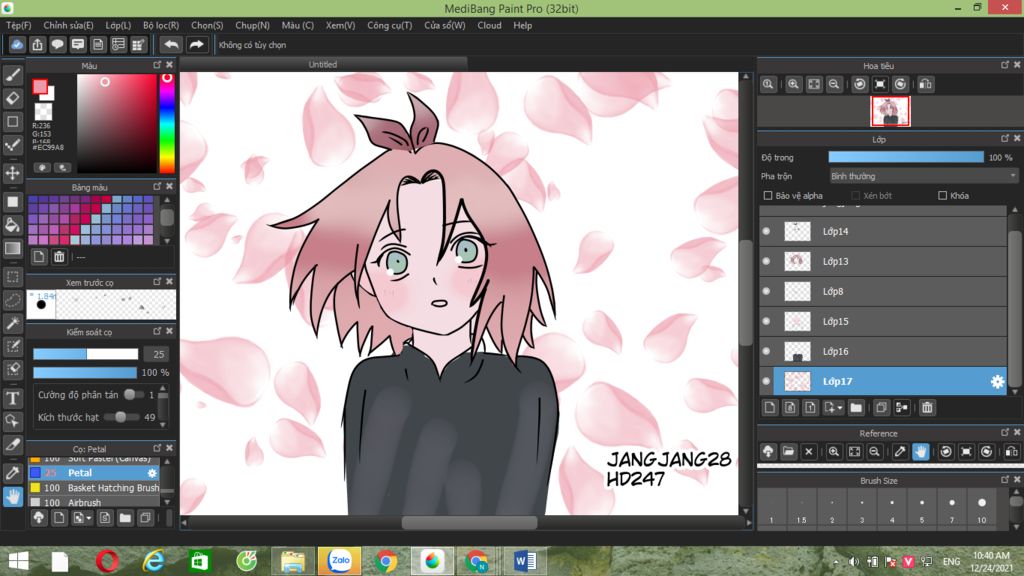Select layer Lớp13 in the layer list
1024x576 pixels.
(883, 261)
